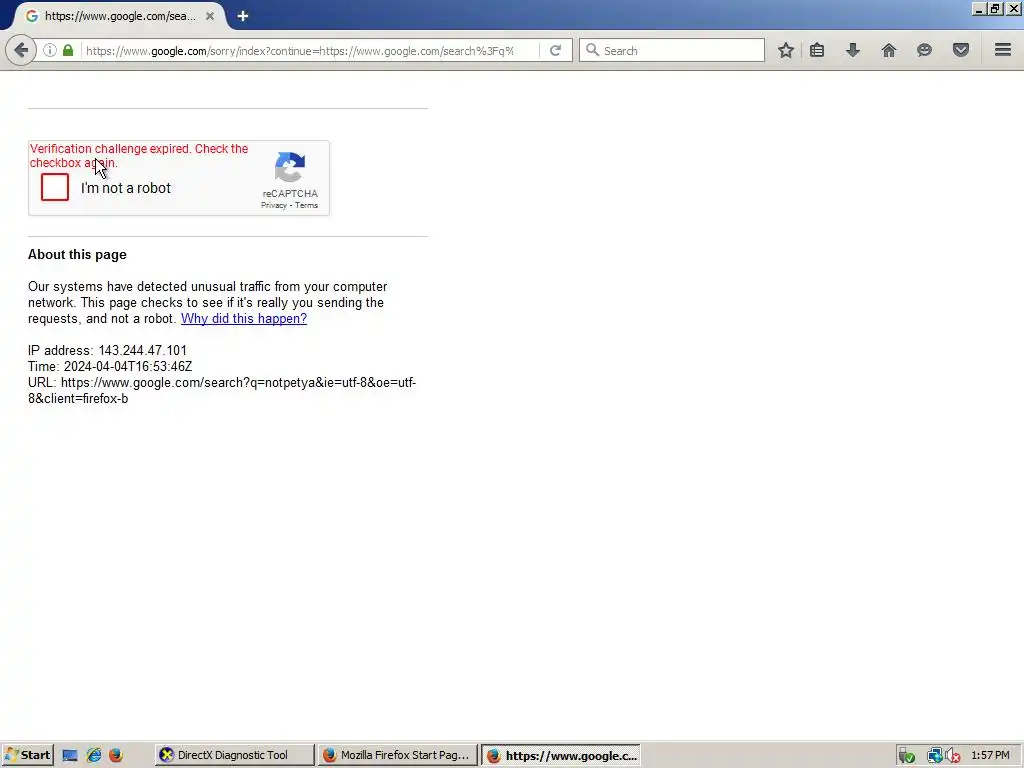Follow the "Why did this happen?" link
Viewport: 1024px width, 768px height.
point(244,319)
